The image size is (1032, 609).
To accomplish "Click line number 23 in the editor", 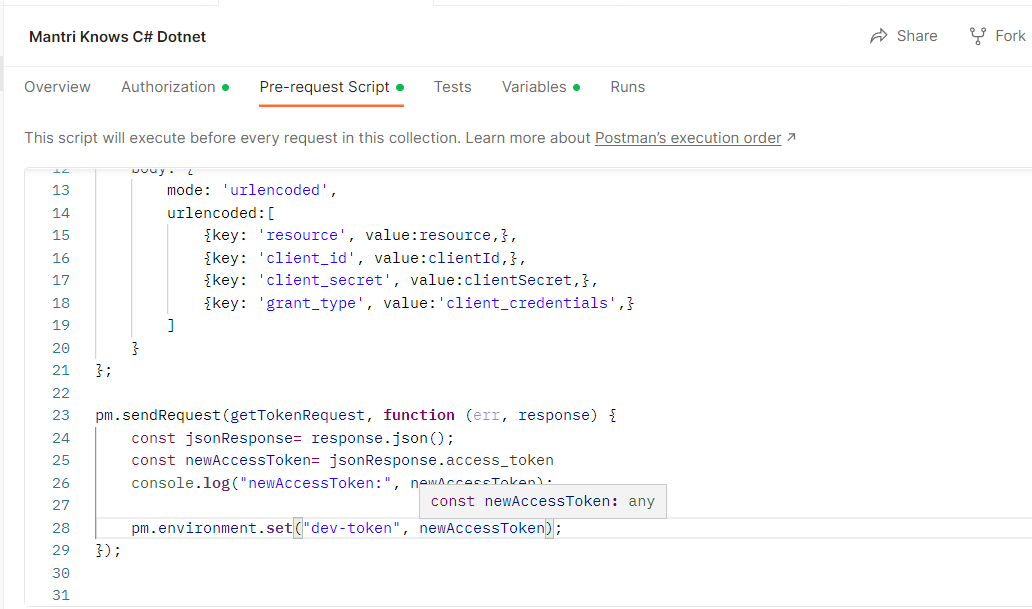I will [x=61, y=414].
